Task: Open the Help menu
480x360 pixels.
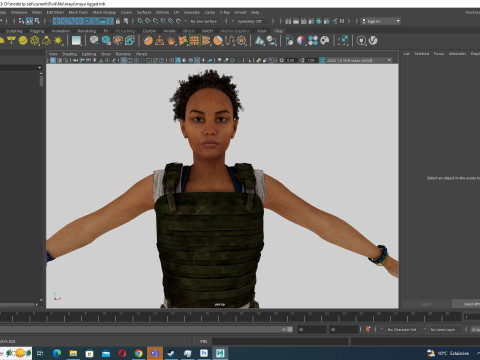Action: [255, 12]
